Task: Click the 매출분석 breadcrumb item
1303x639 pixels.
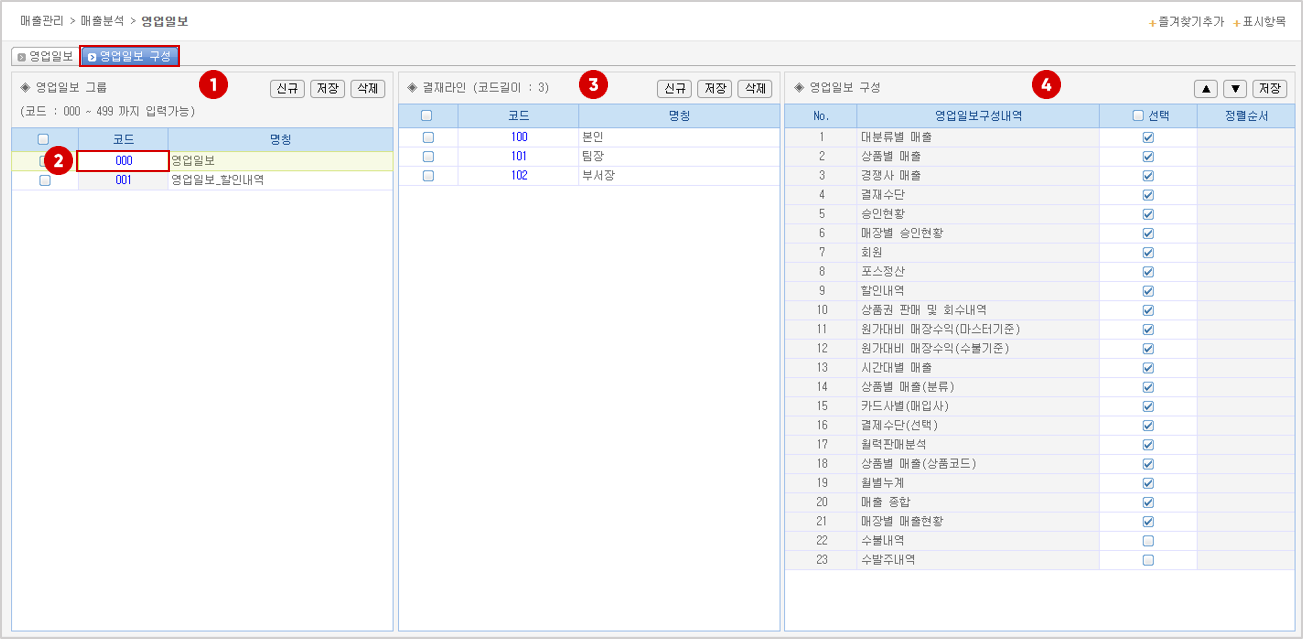Action: click(102, 20)
